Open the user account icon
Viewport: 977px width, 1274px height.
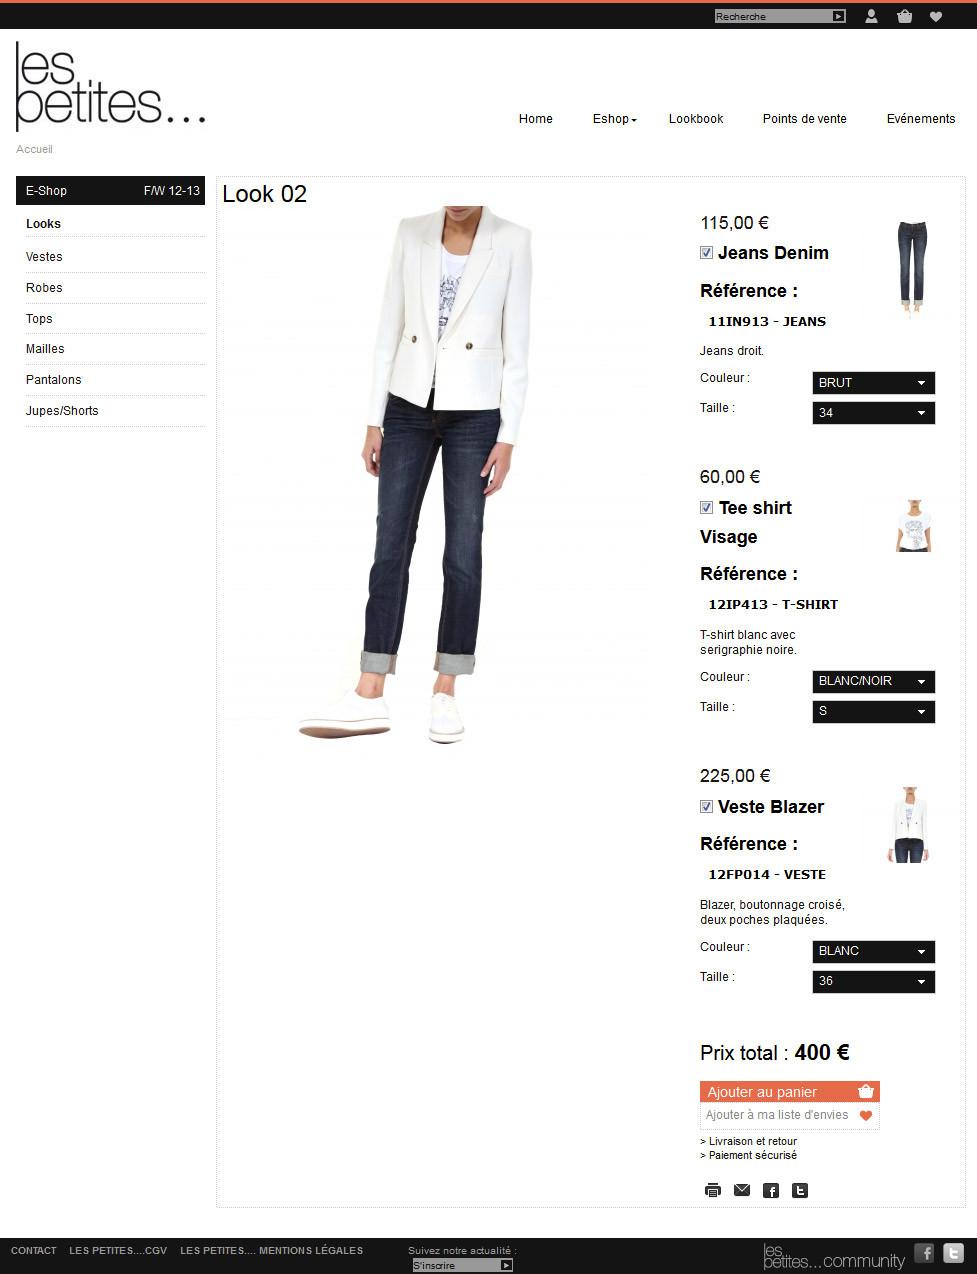[x=871, y=16]
